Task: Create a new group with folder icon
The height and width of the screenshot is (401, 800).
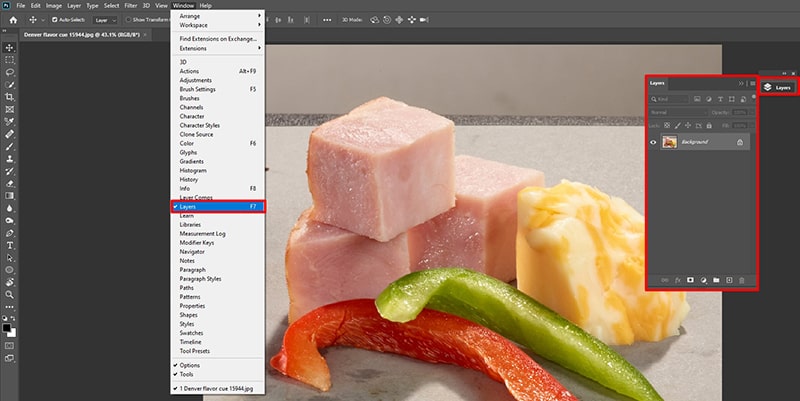Action: 715,280
